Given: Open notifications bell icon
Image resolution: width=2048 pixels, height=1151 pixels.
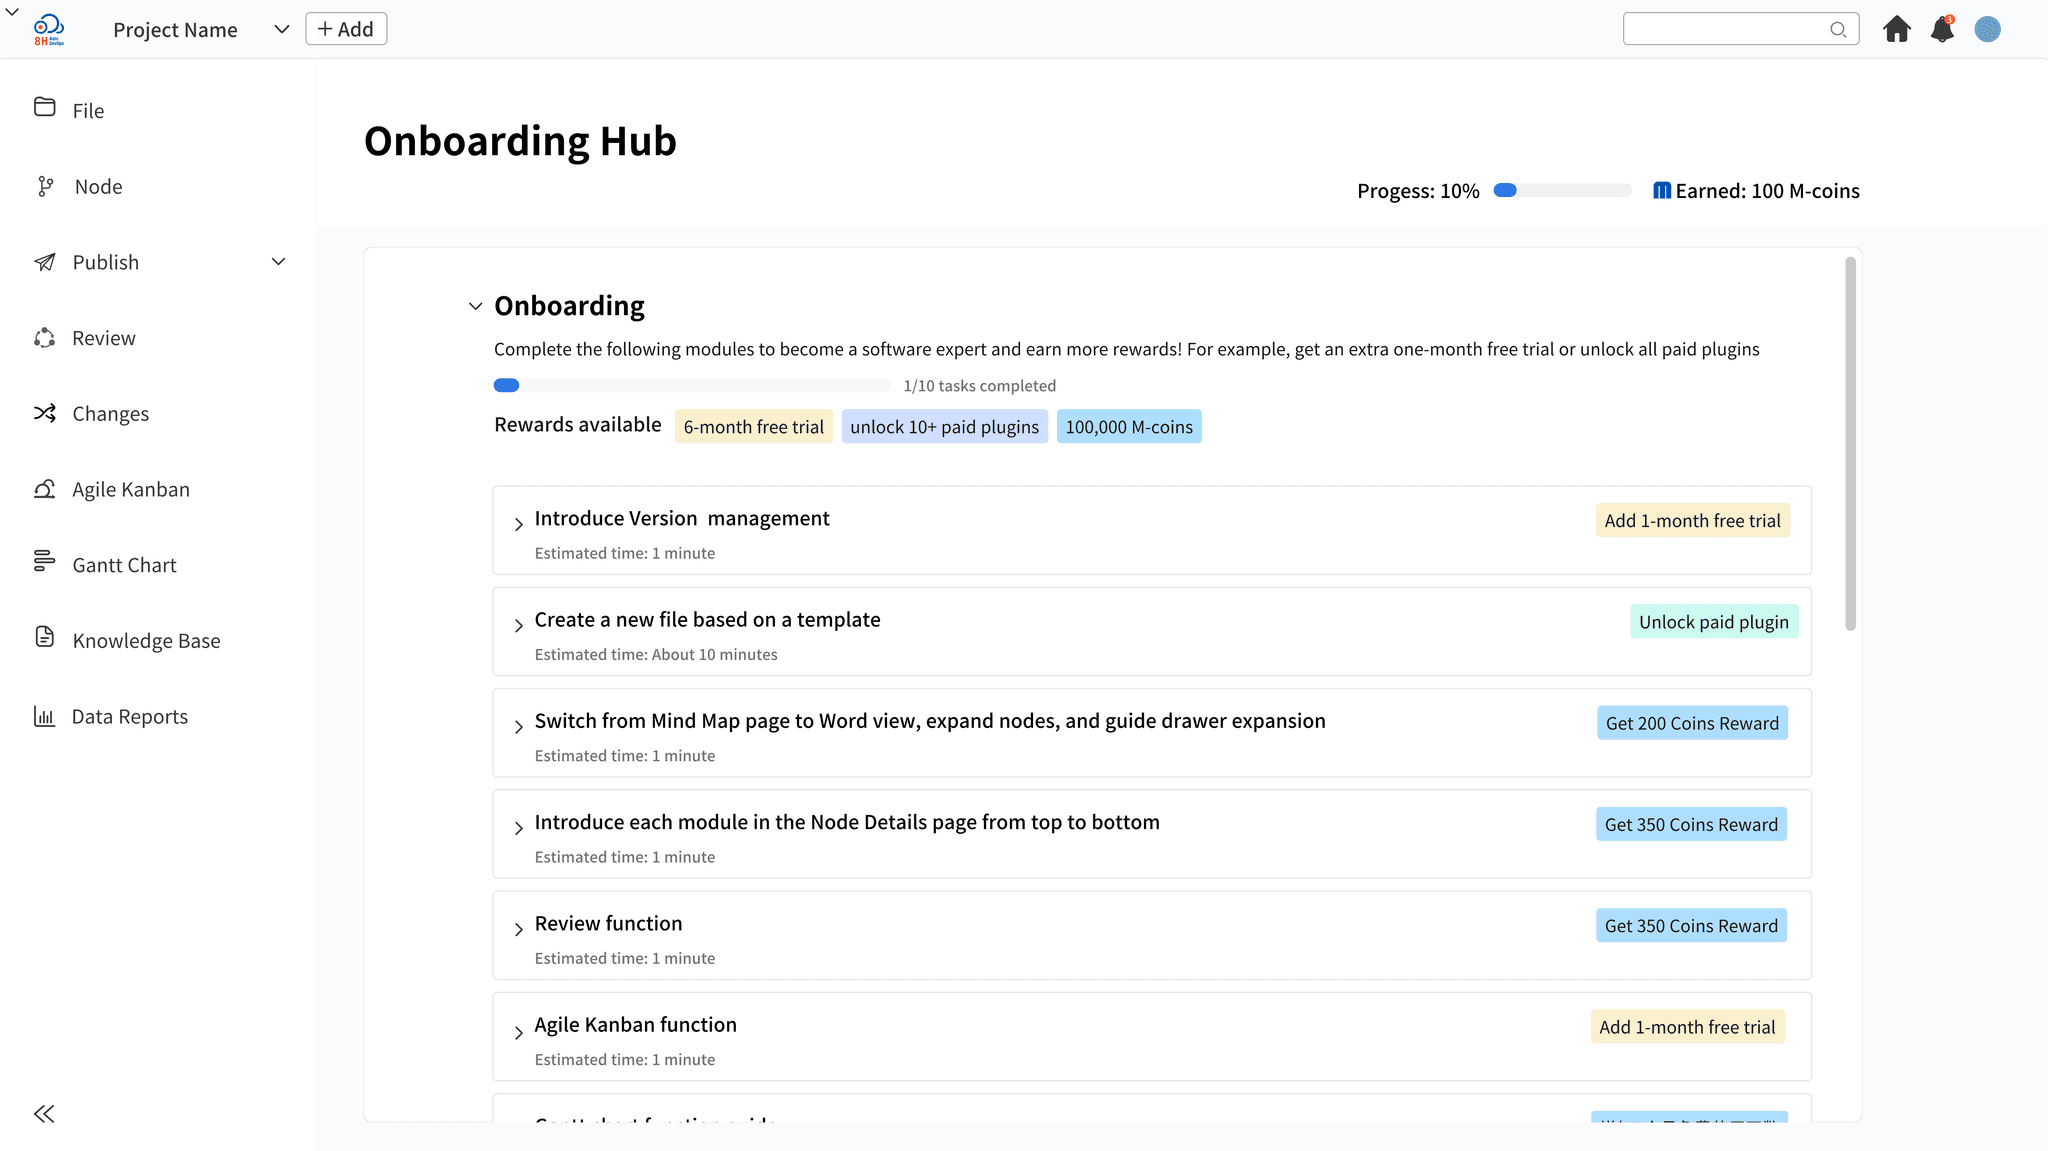Looking at the screenshot, I should [1942, 29].
